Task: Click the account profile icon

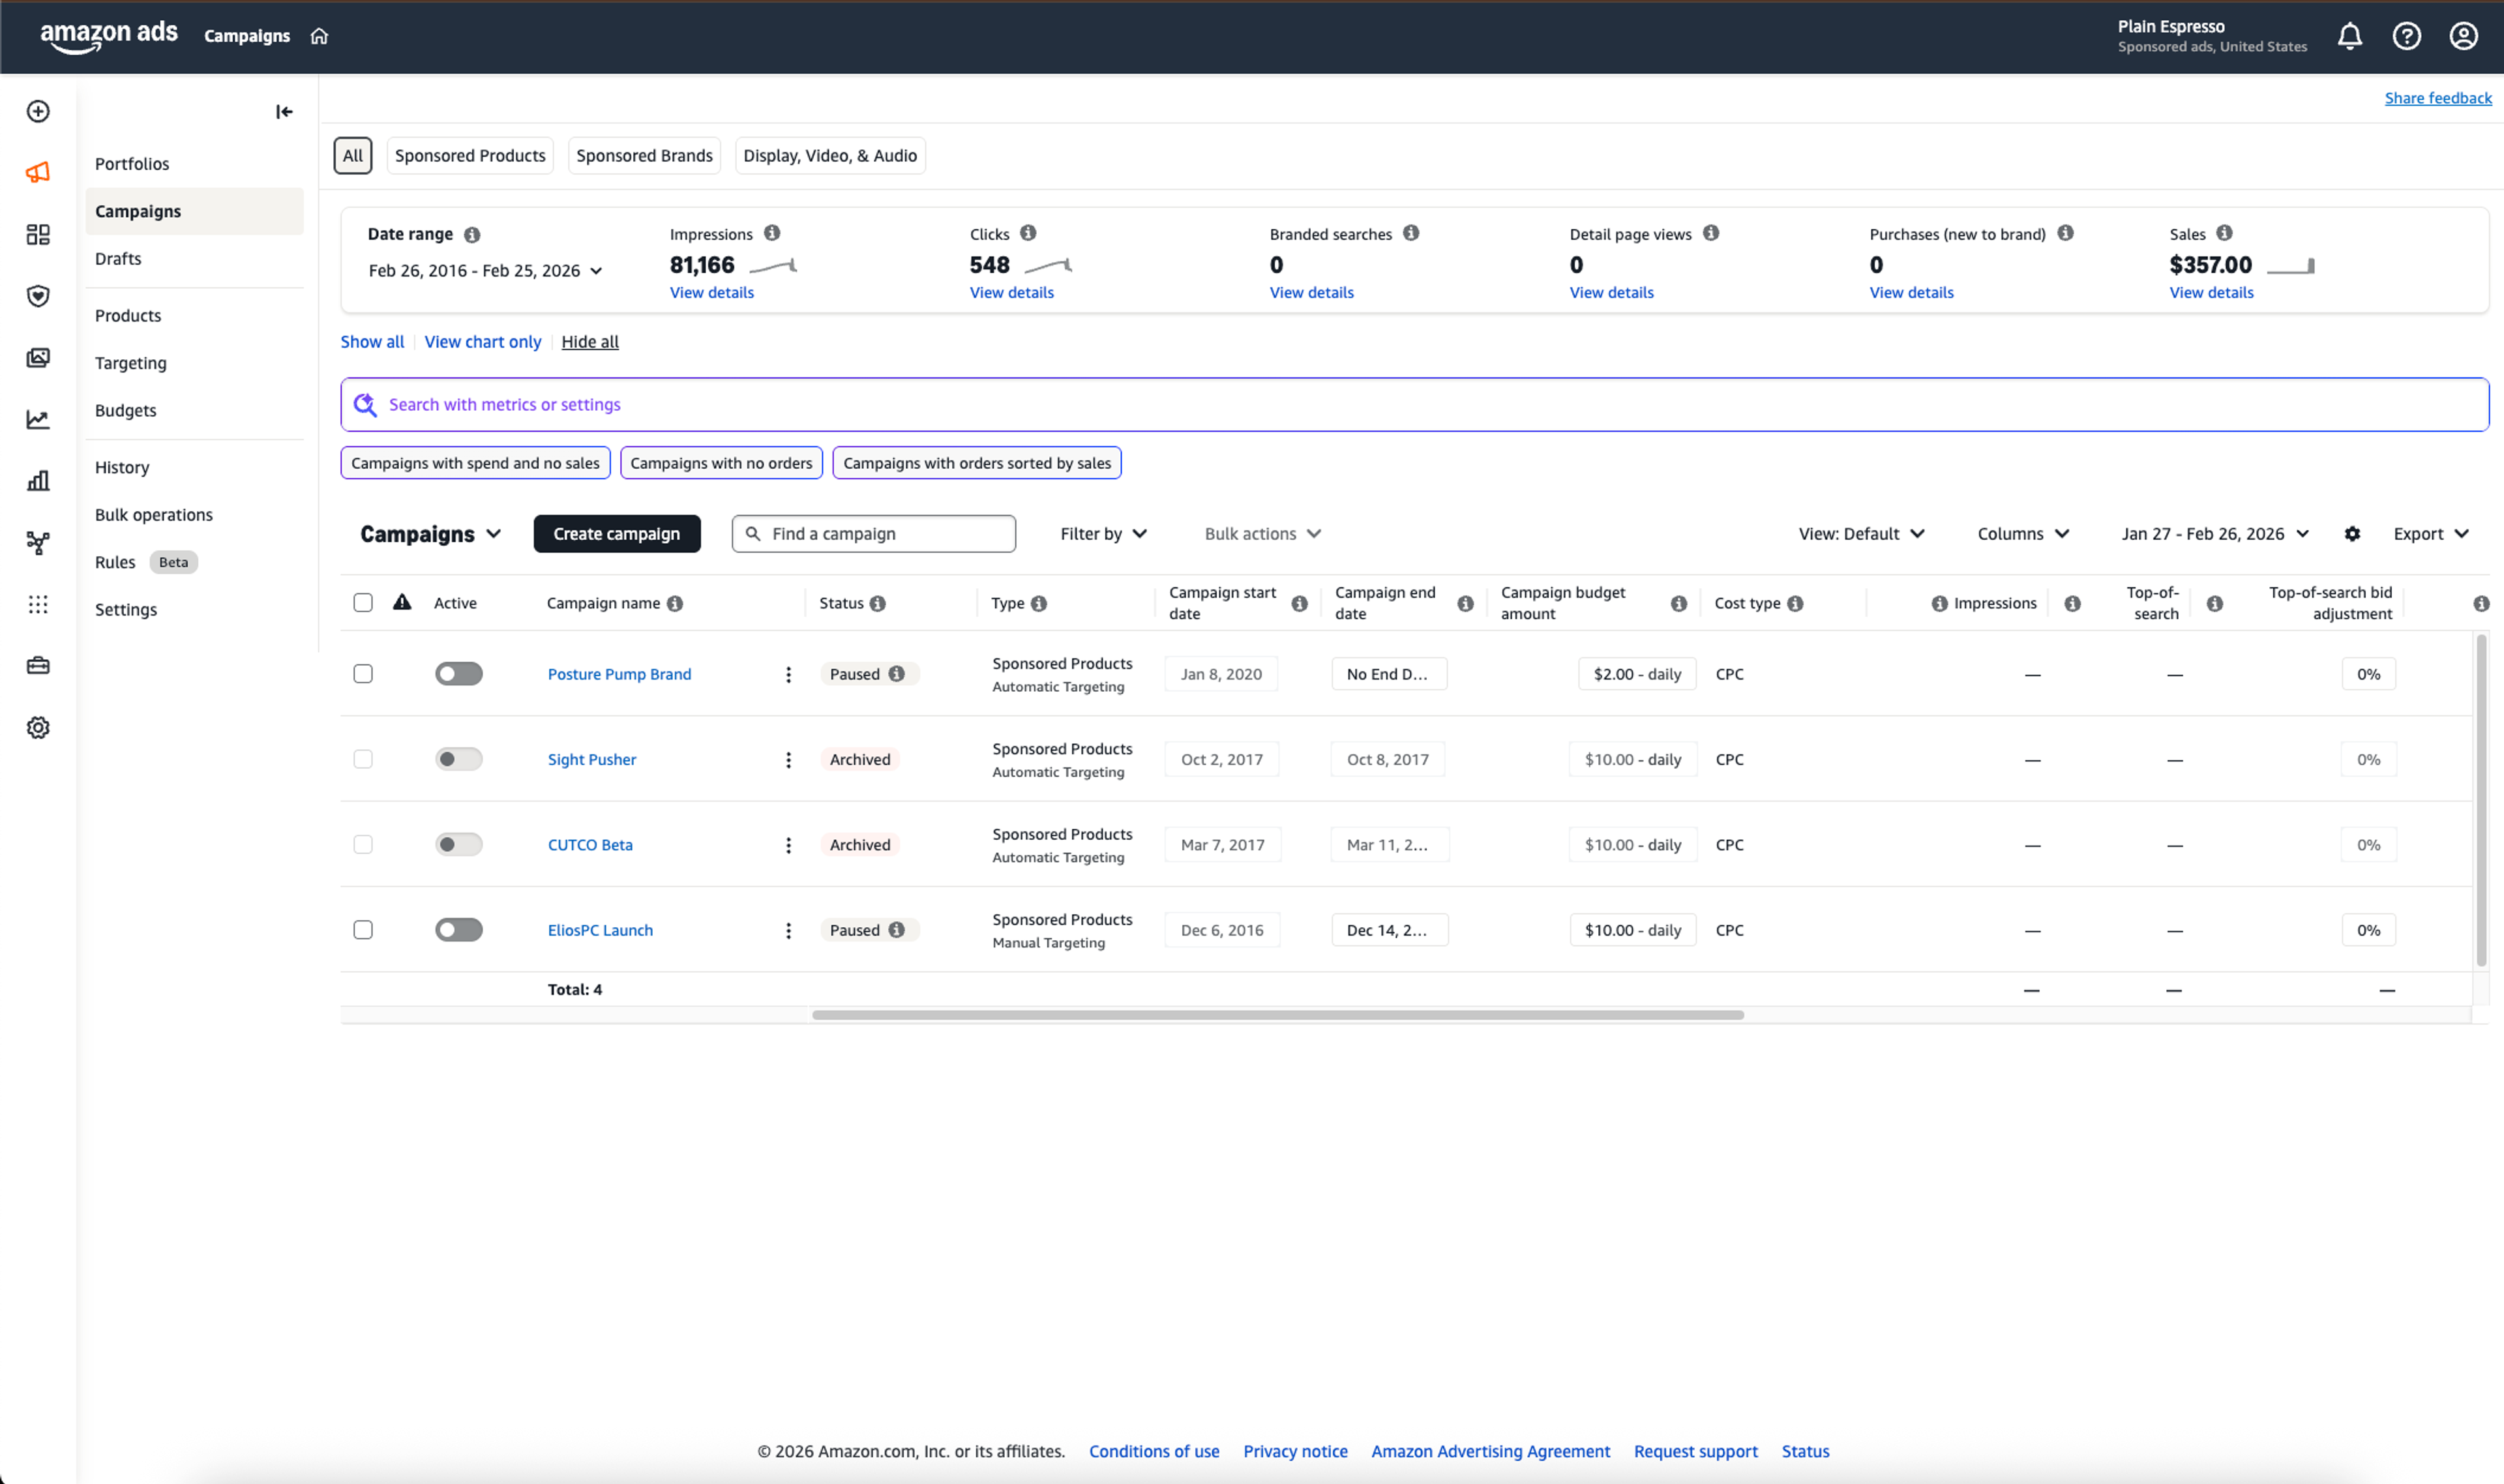Action: (x=2463, y=37)
